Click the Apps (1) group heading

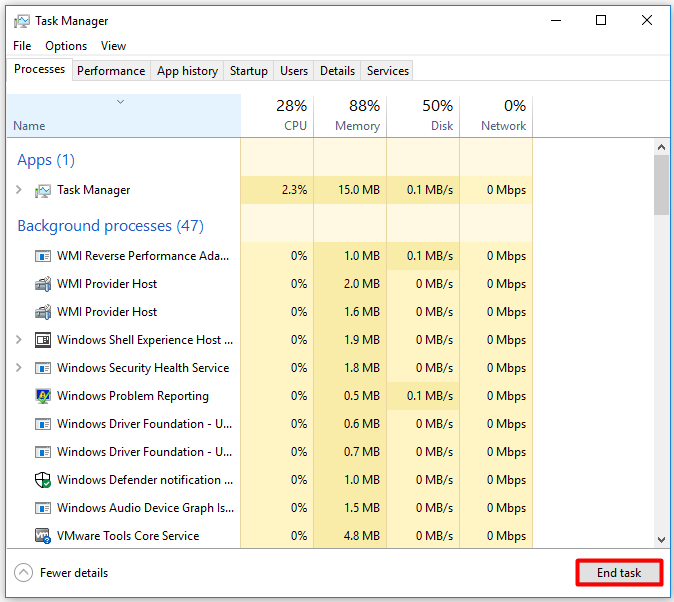[46, 160]
